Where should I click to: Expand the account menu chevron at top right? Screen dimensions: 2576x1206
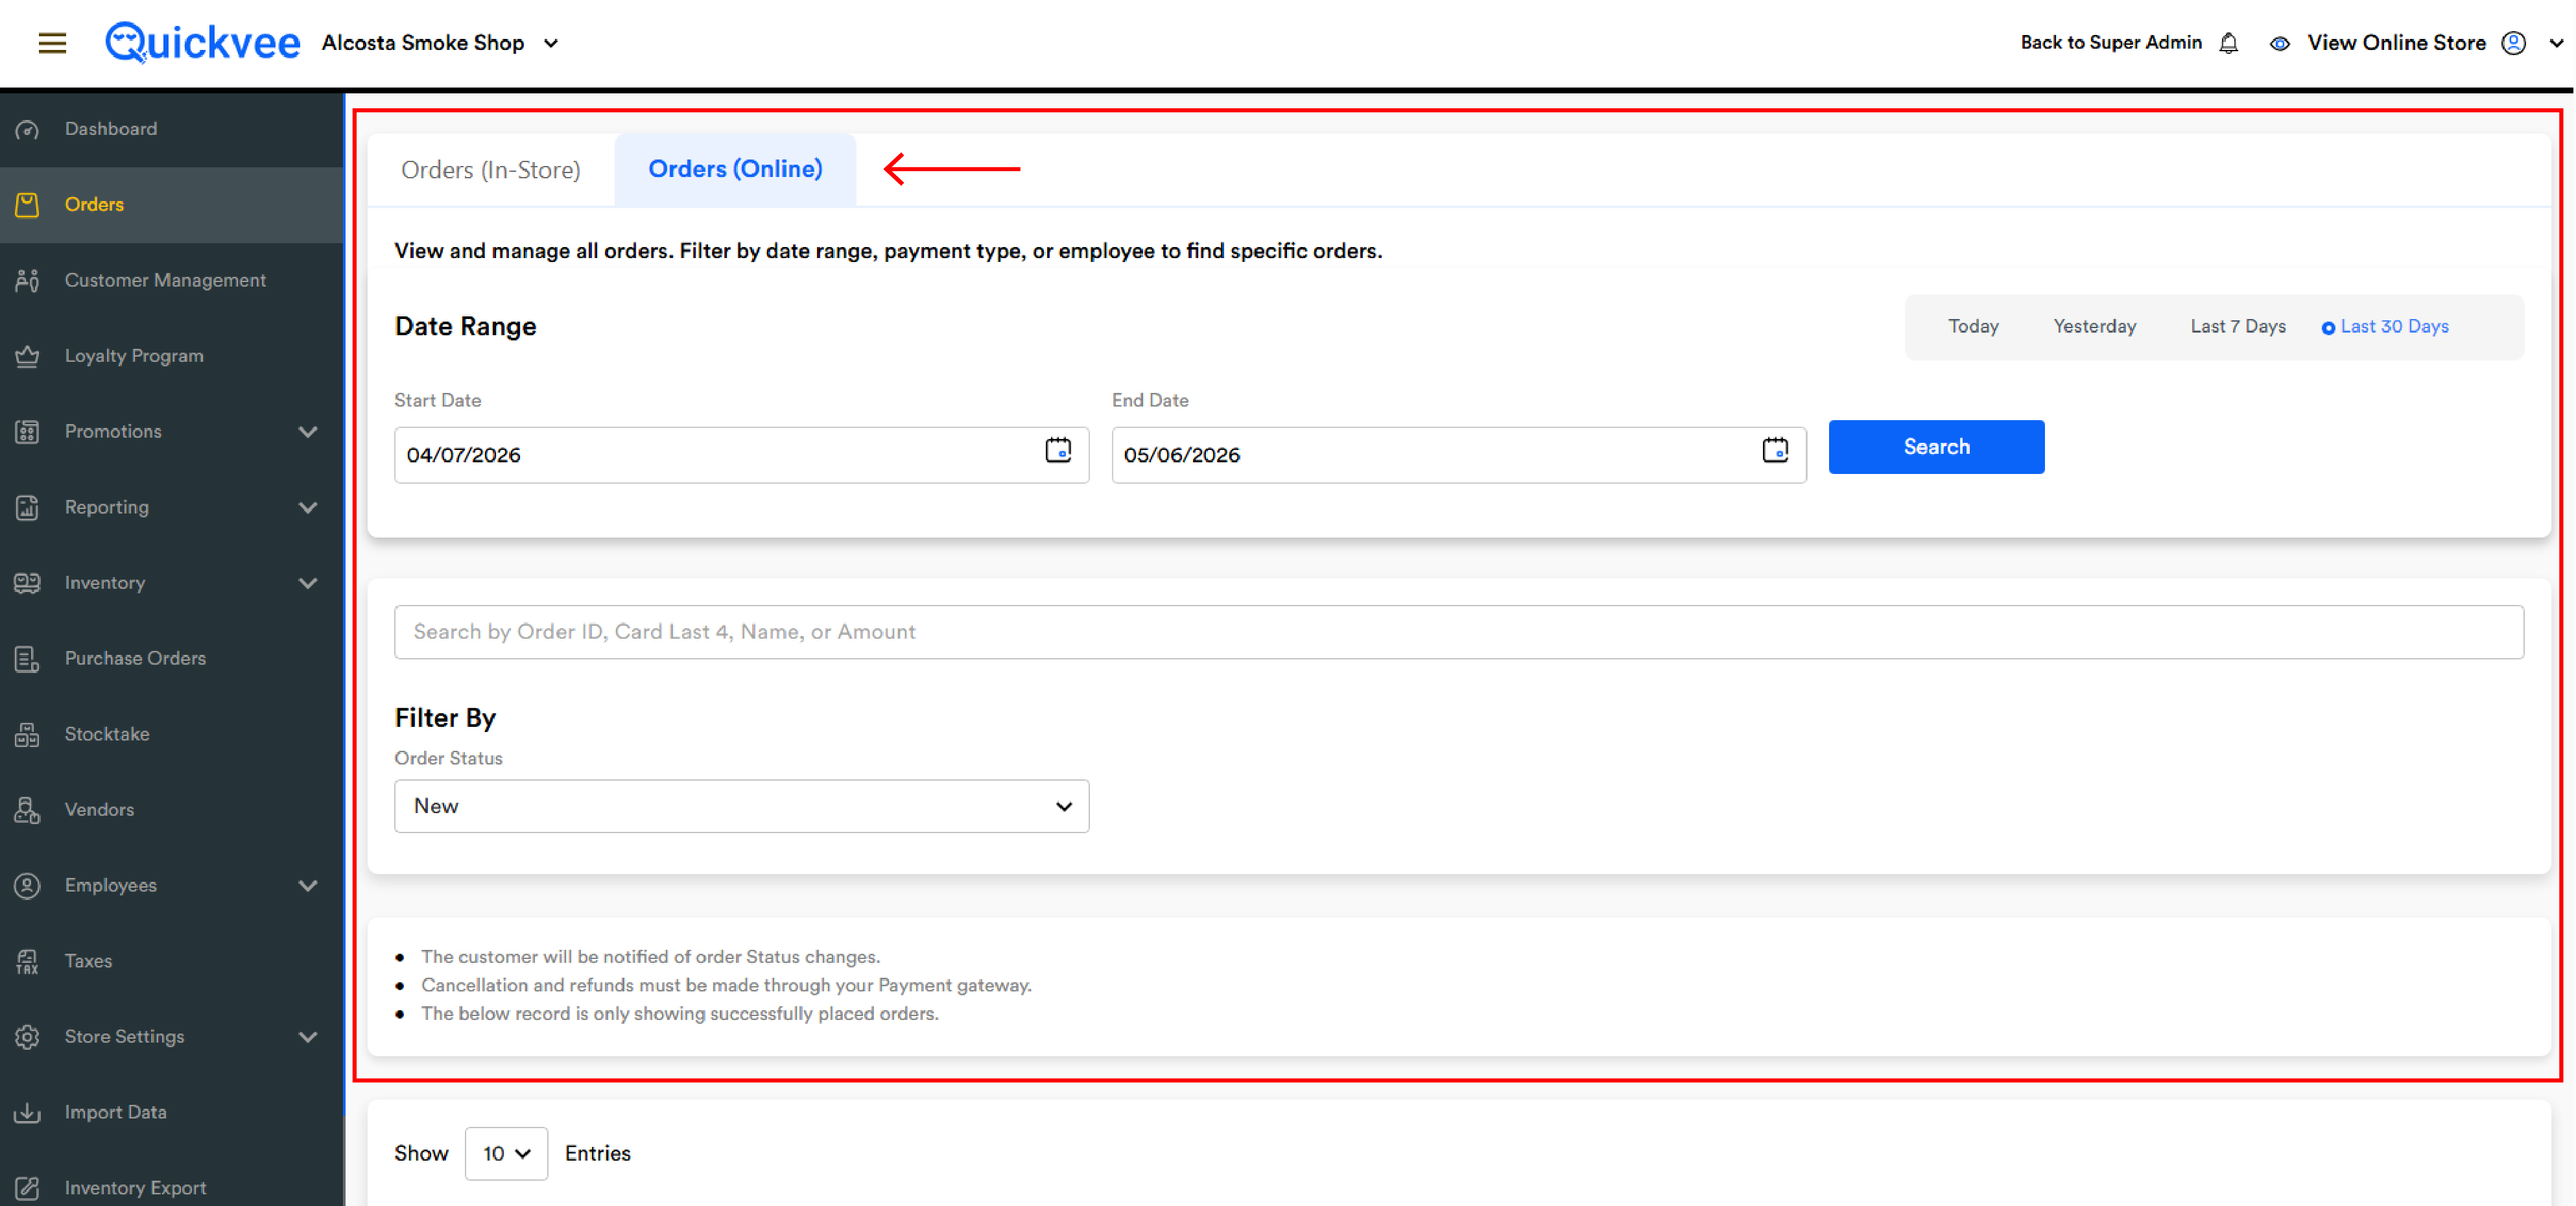(x=2556, y=43)
